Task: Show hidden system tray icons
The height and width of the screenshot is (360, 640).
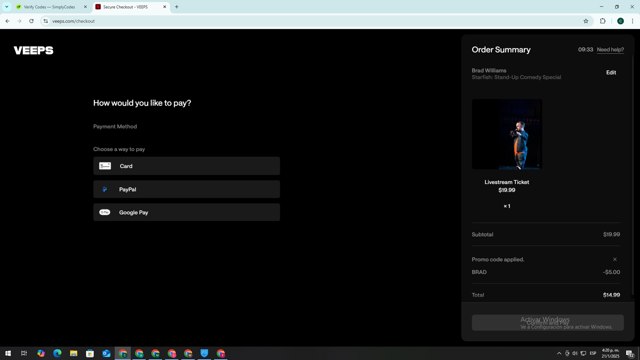Action: click(x=559, y=353)
